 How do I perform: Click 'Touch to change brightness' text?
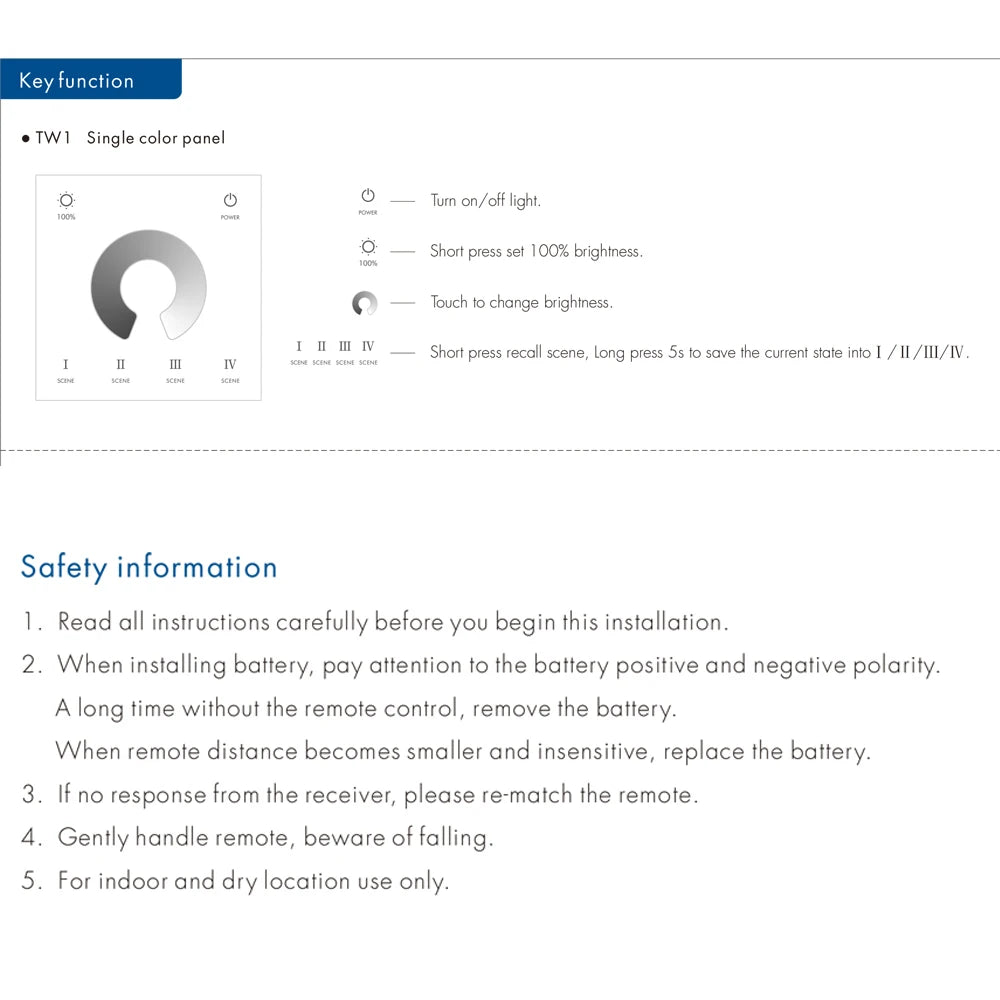522,302
